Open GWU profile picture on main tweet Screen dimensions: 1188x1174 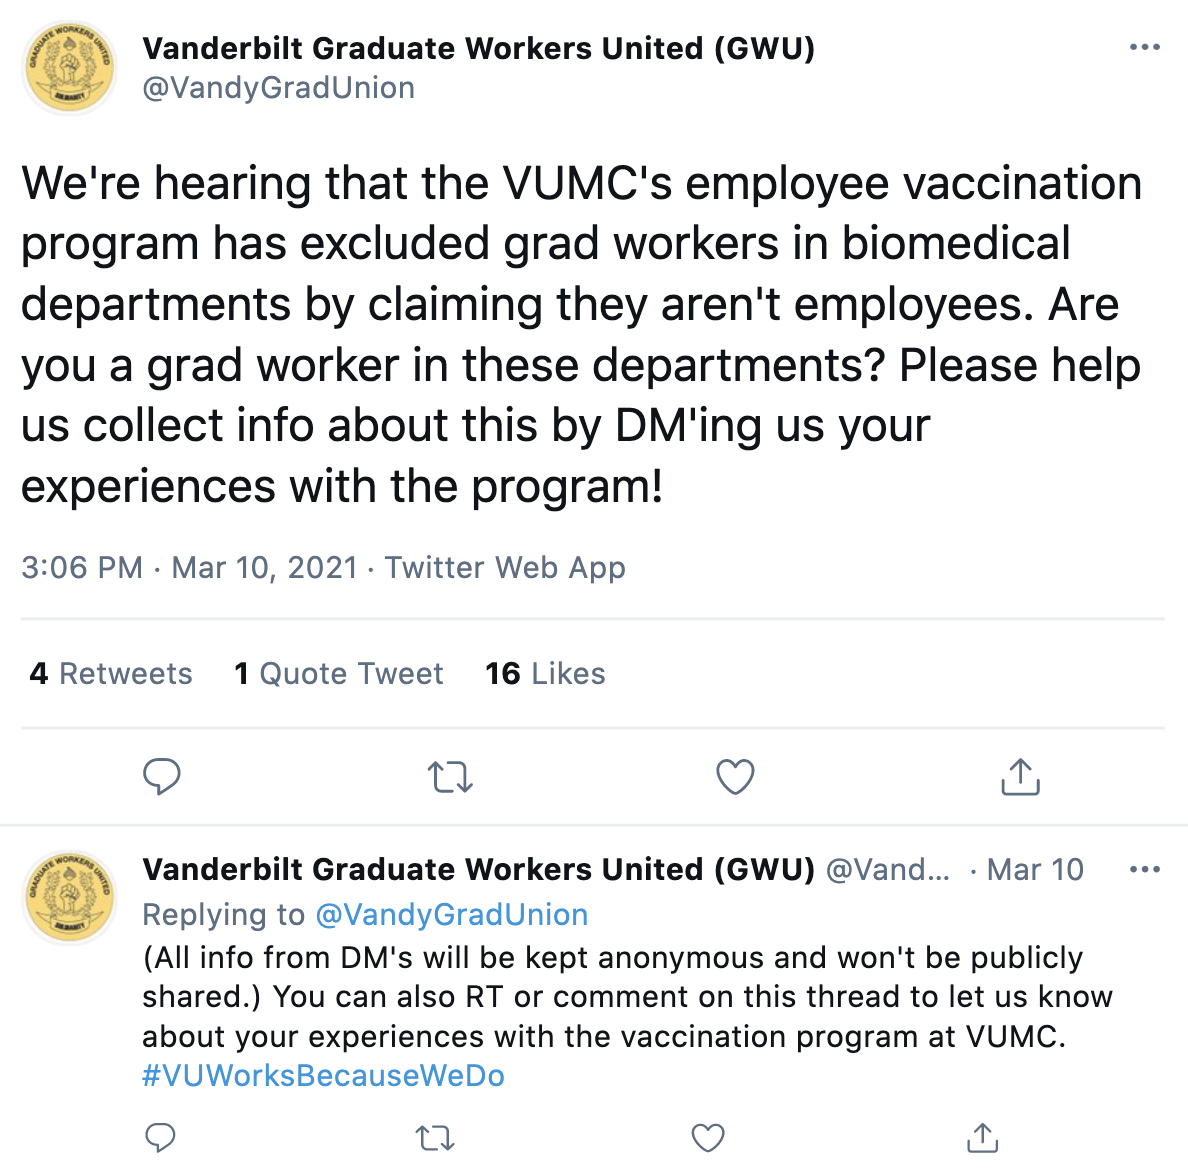point(70,68)
